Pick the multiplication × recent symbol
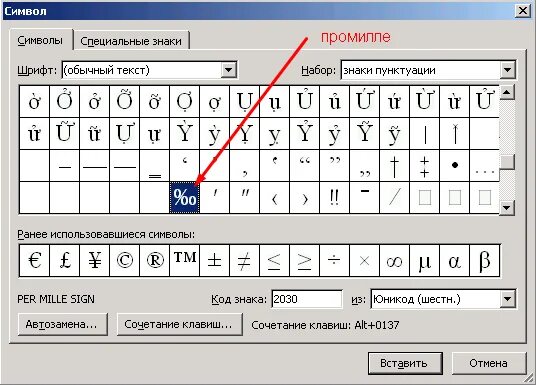The height and width of the screenshot is (385, 536). click(364, 261)
